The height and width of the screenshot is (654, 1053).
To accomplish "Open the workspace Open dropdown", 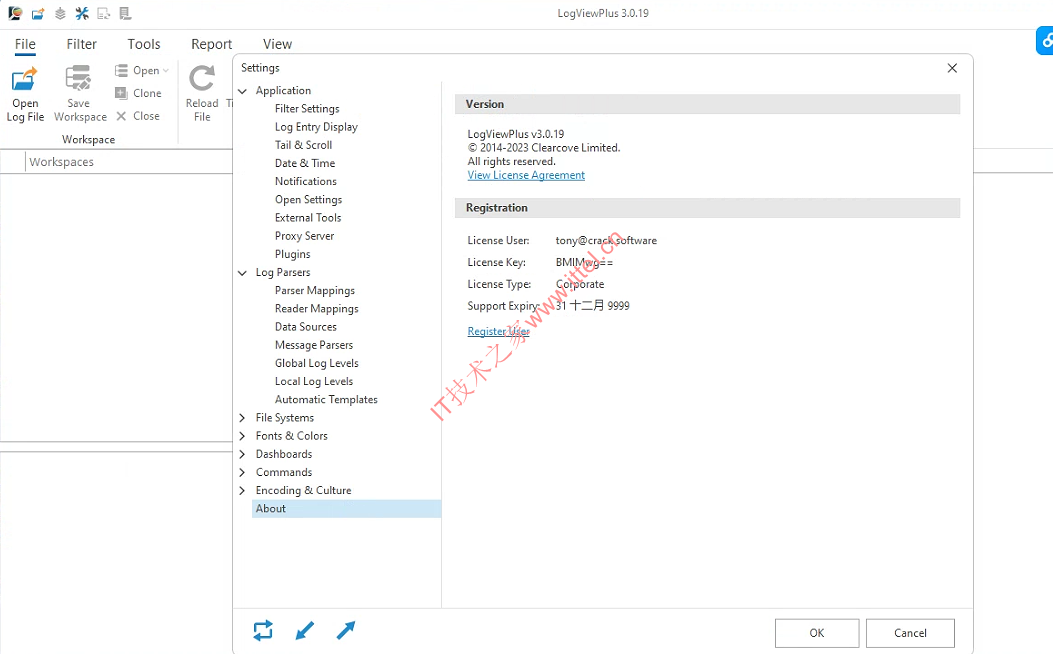I will (165, 71).
